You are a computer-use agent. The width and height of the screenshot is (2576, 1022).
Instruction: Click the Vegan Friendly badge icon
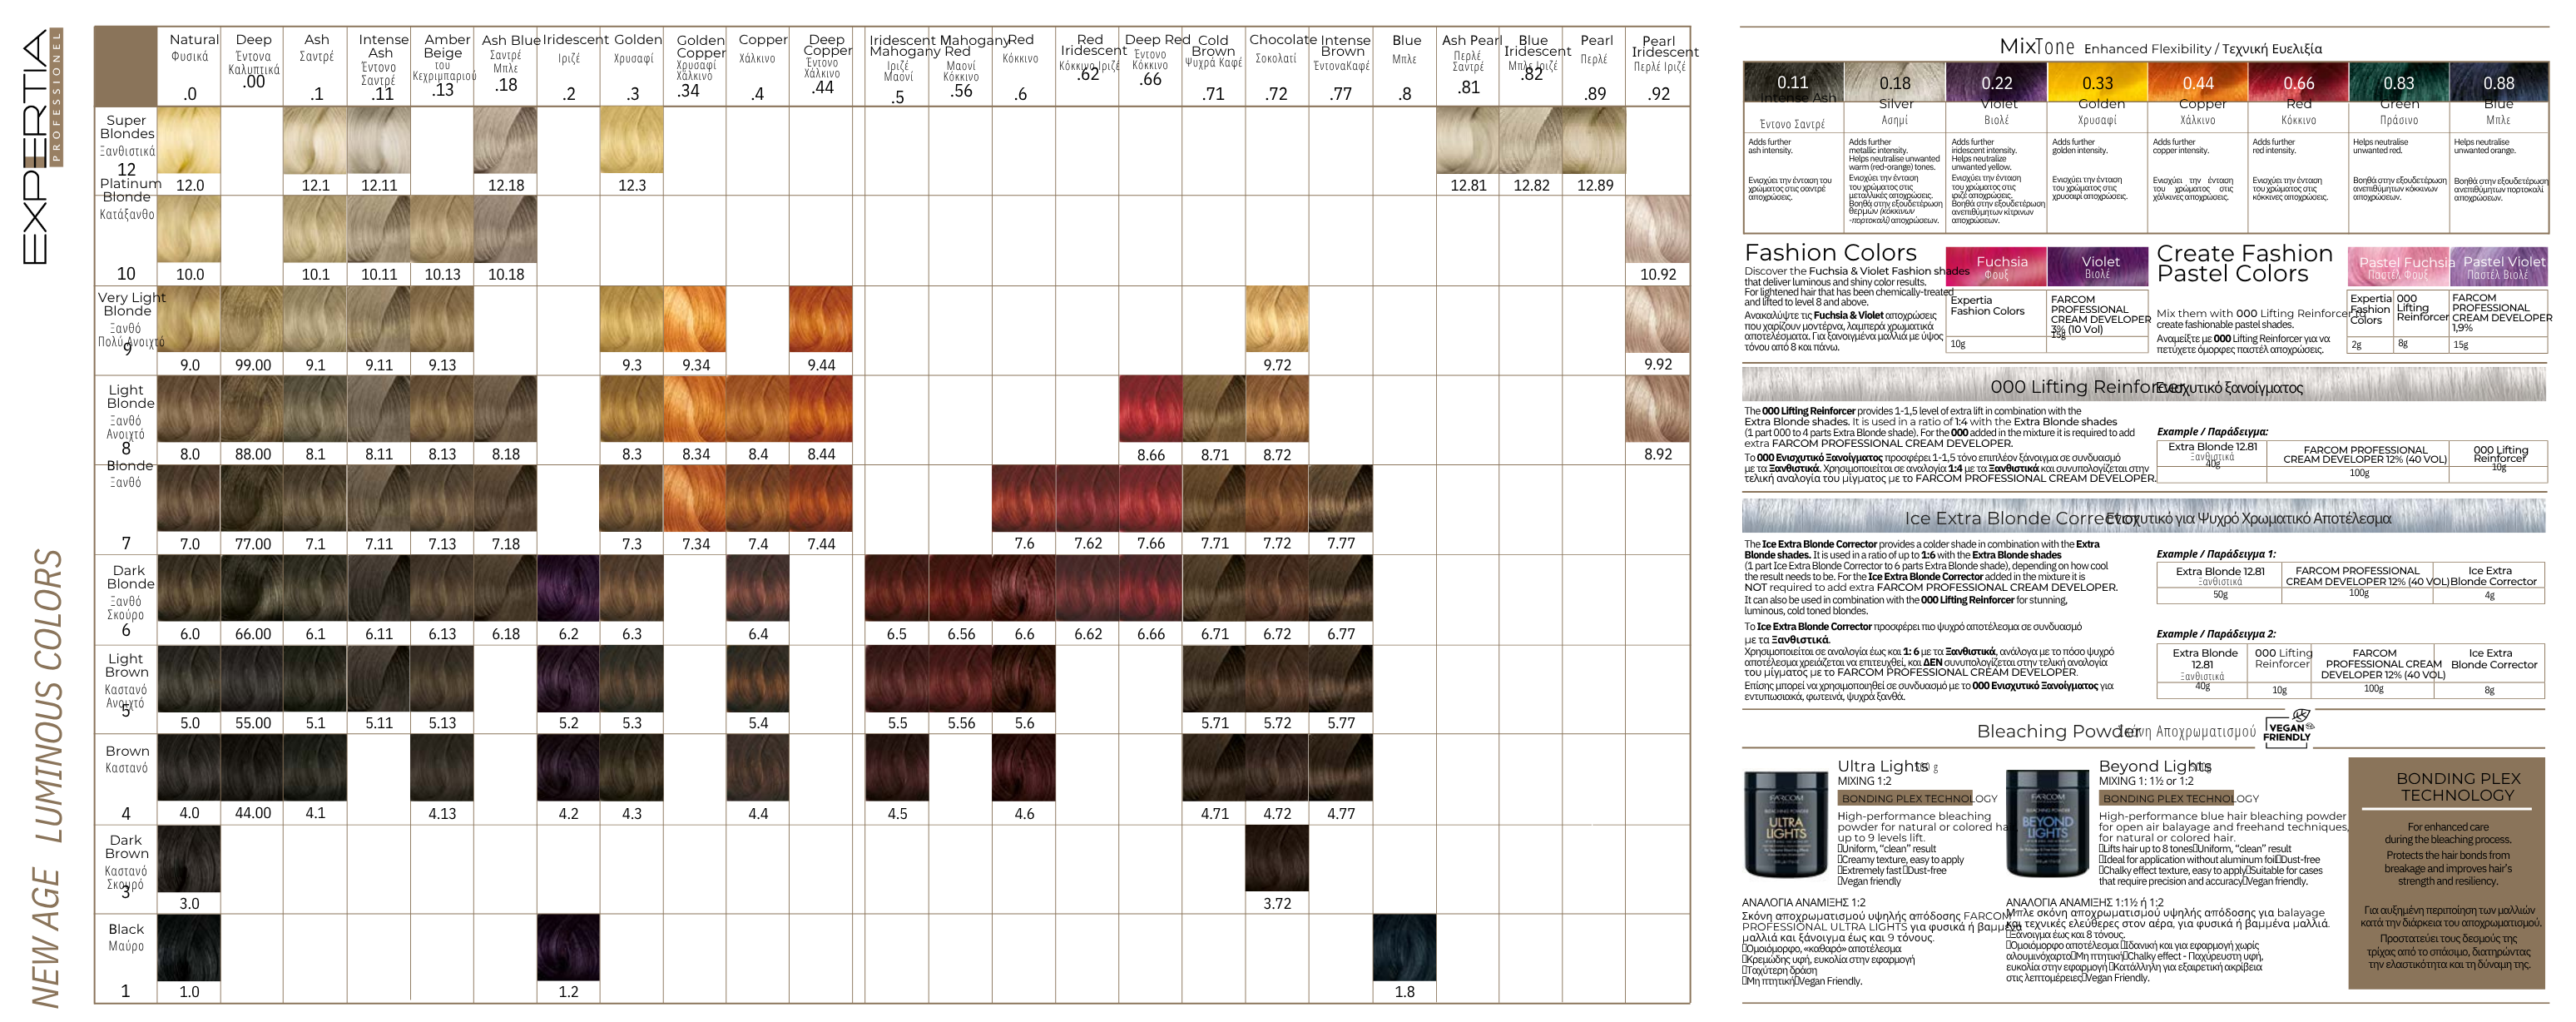2288,727
